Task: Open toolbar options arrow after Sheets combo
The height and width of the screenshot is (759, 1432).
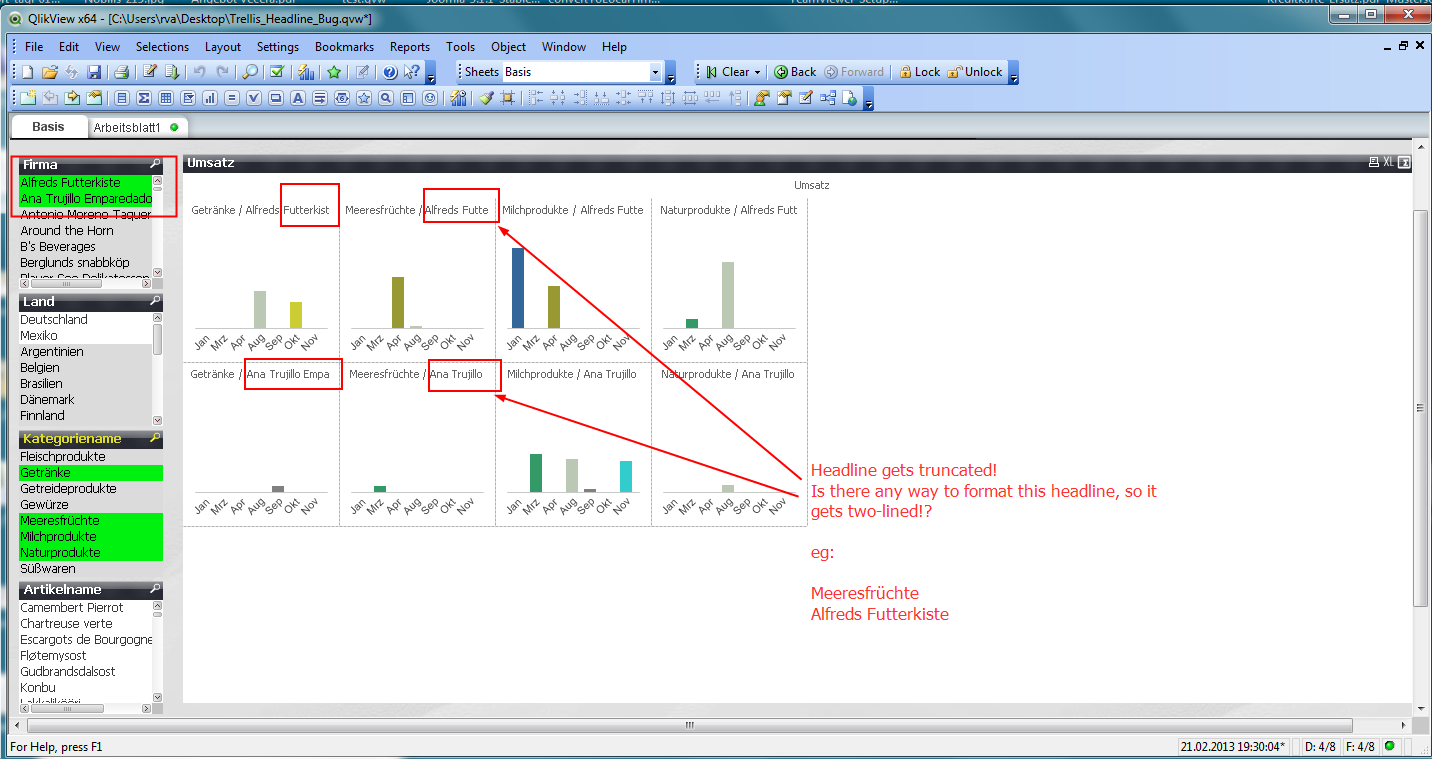Action: pos(671,72)
